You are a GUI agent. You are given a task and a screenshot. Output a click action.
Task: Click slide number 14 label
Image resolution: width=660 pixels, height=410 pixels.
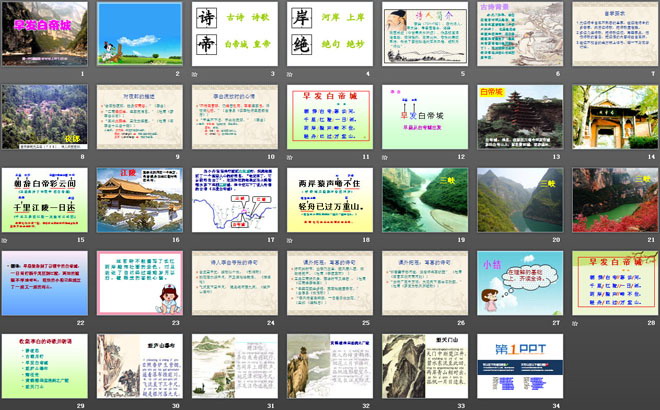(652, 157)
